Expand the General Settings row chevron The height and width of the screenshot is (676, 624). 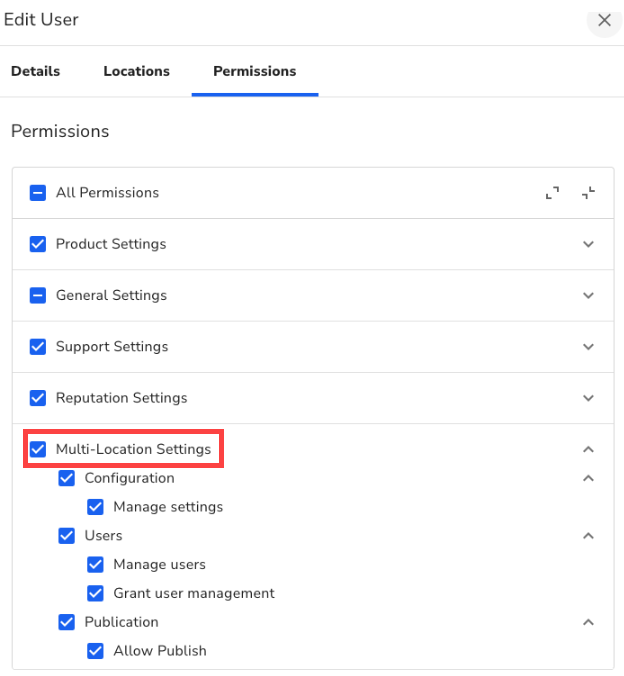click(x=588, y=295)
